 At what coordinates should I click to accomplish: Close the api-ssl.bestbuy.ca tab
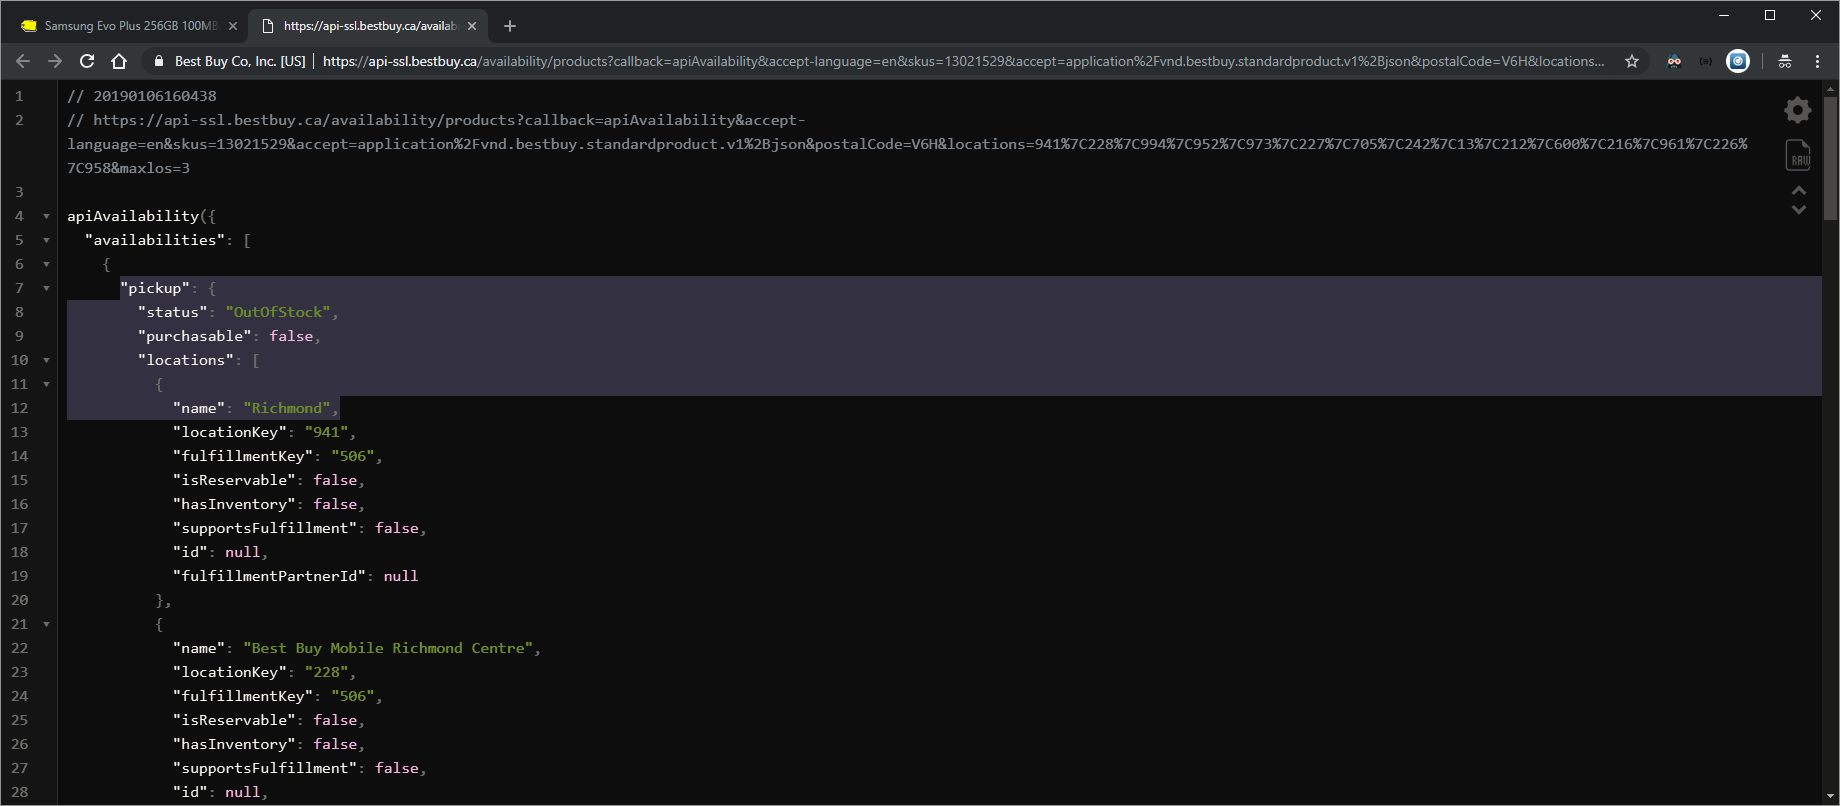point(472,26)
